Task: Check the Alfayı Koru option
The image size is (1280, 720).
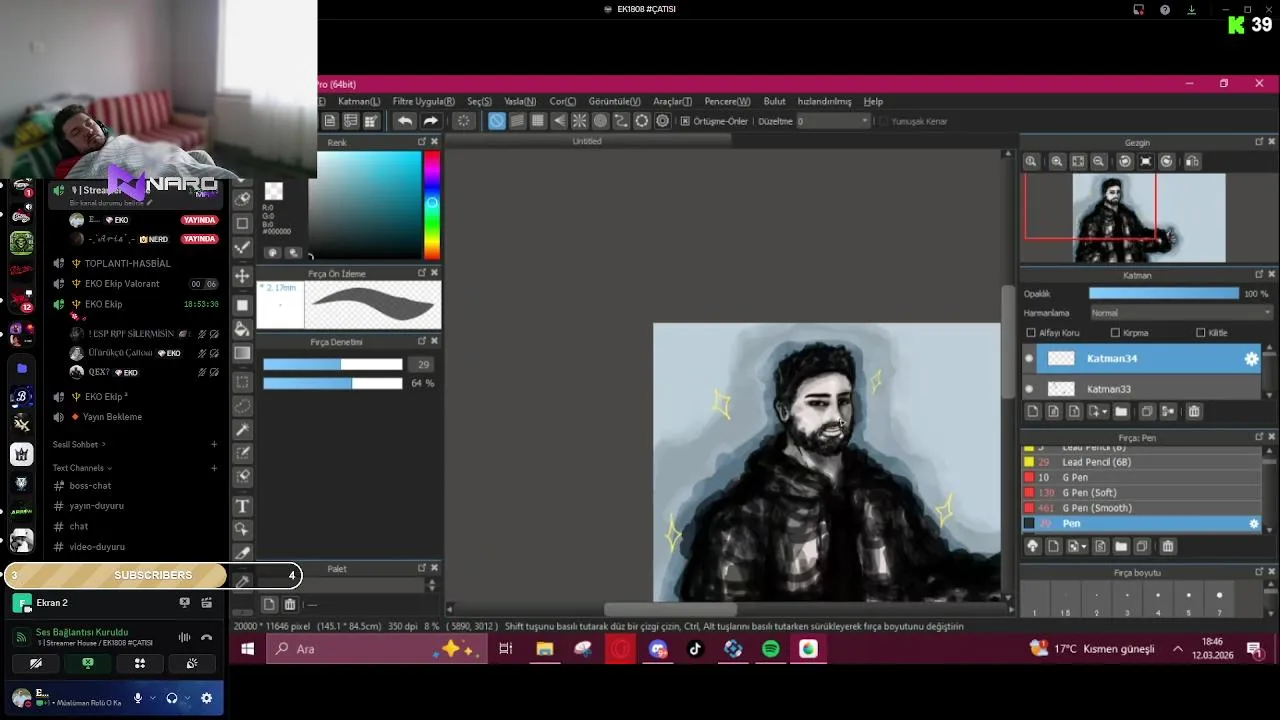Action: pyautogui.click(x=1031, y=333)
